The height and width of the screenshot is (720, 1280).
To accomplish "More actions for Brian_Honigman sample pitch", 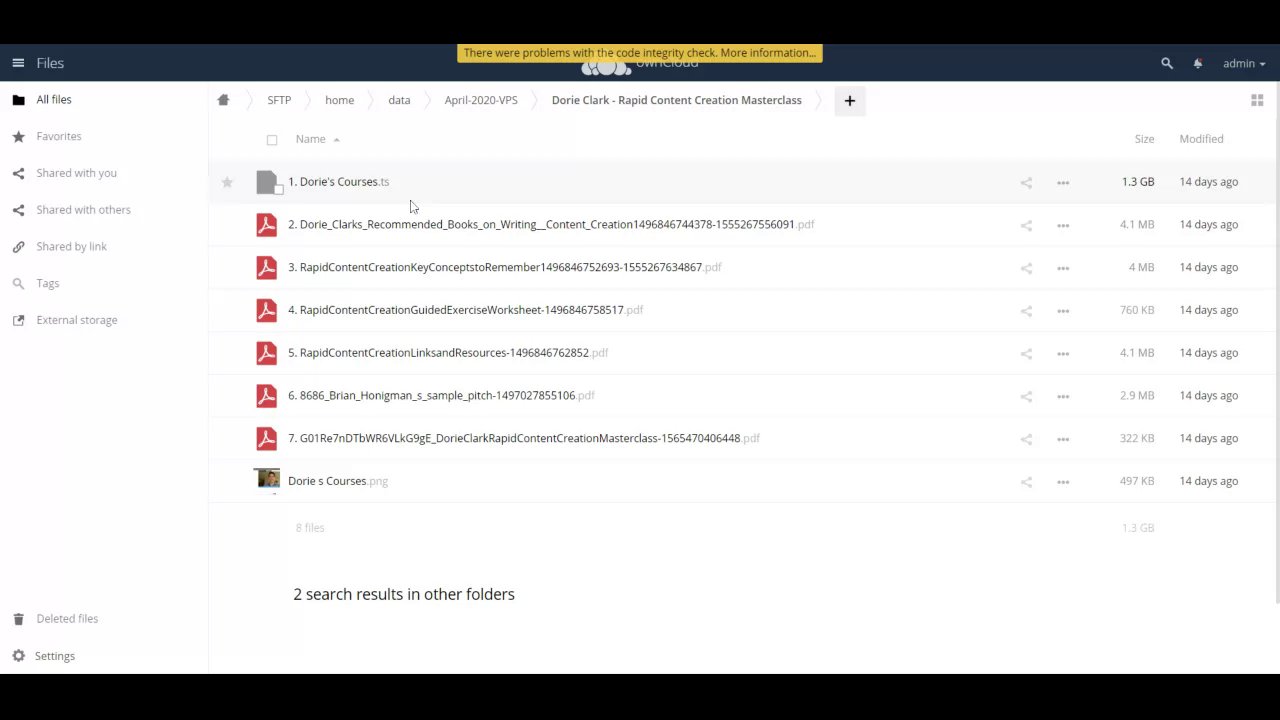I will 1063,397.
